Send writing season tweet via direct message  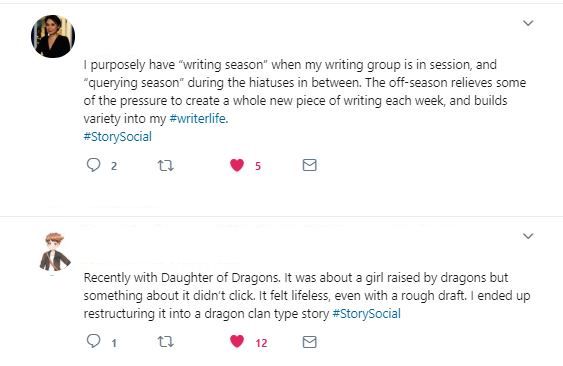point(310,165)
